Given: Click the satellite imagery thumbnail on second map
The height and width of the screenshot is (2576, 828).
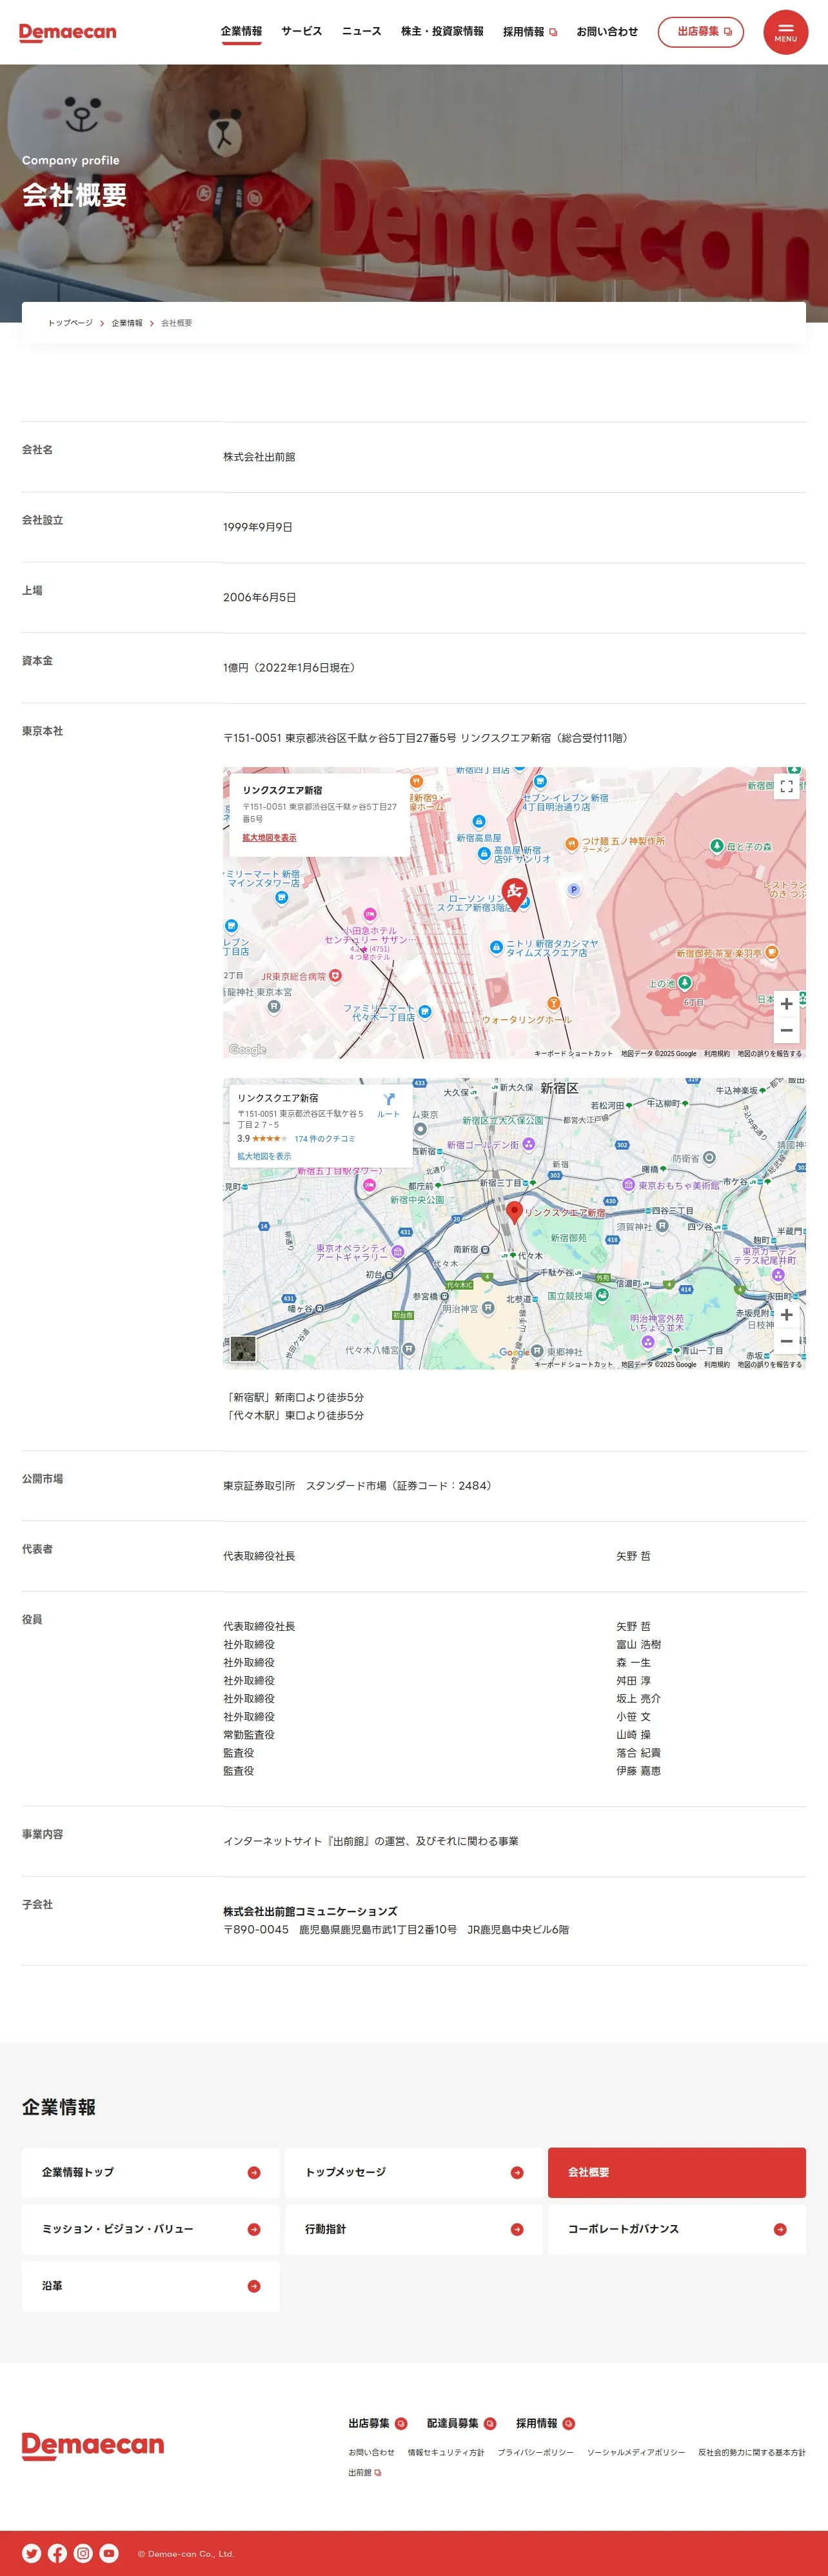Looking at the screenshot, I should (243, 1349).
